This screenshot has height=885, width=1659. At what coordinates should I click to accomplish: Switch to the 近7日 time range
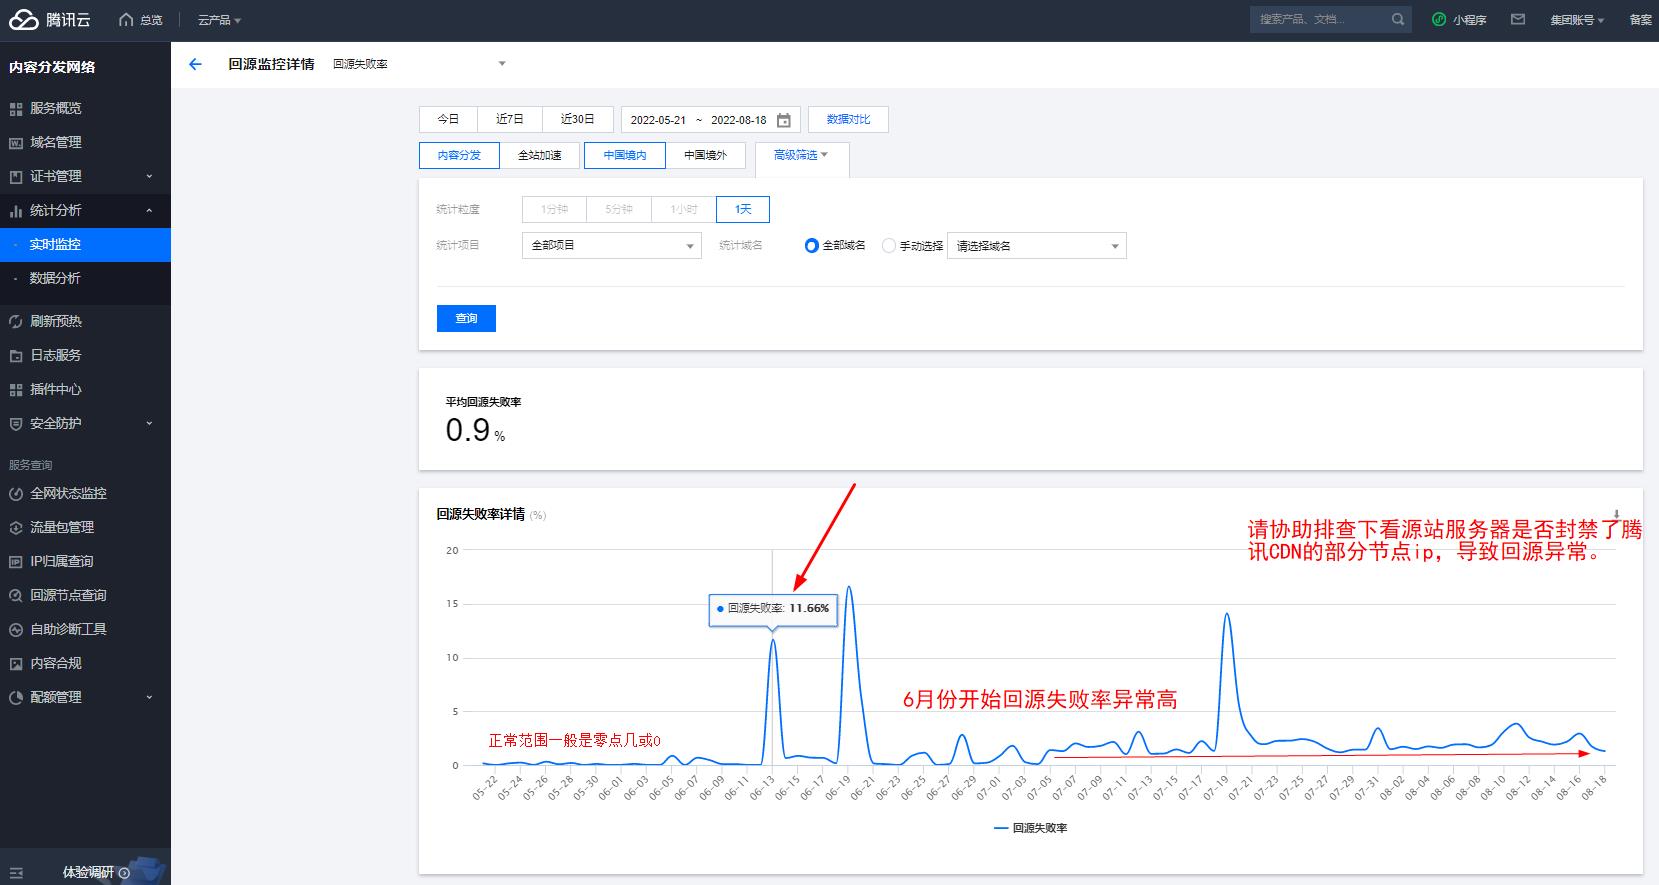(510, 119)
